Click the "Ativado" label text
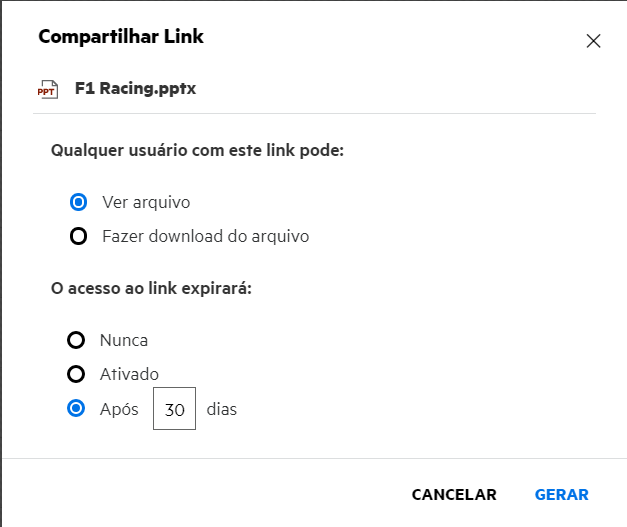Image resolution: width=627 pixels, height=527 pixels. tap(129, 374)
